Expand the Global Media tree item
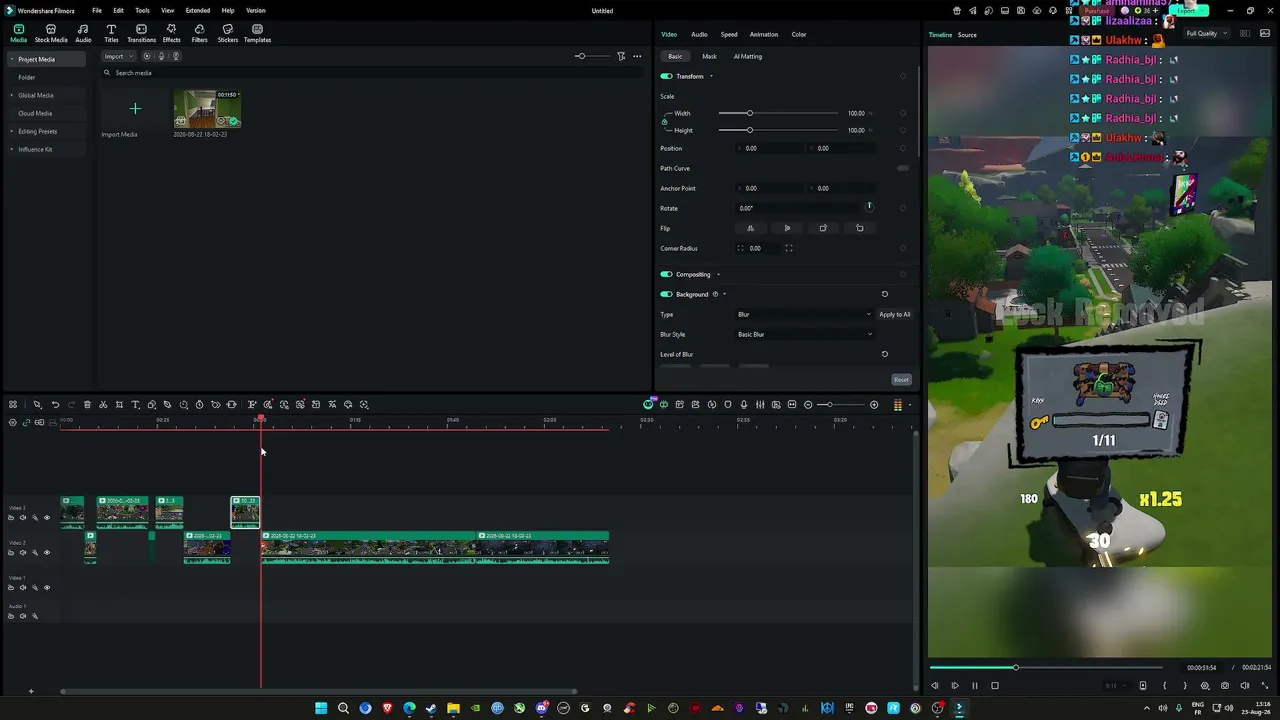 click(x=12, y=95)
